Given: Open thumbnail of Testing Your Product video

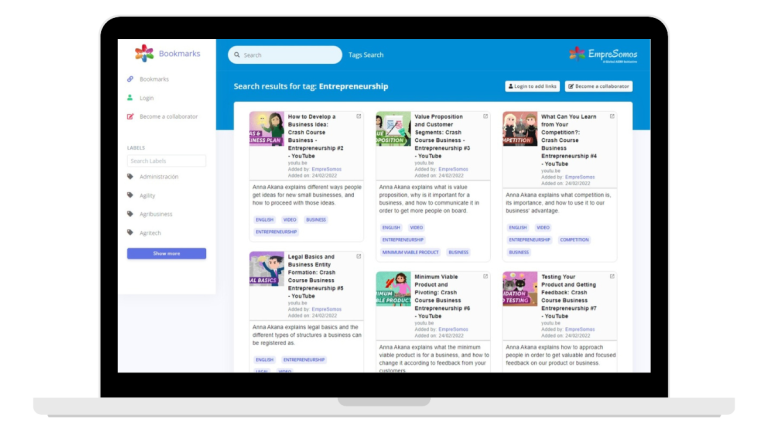Looking at the screenshot, I should 520,289.
